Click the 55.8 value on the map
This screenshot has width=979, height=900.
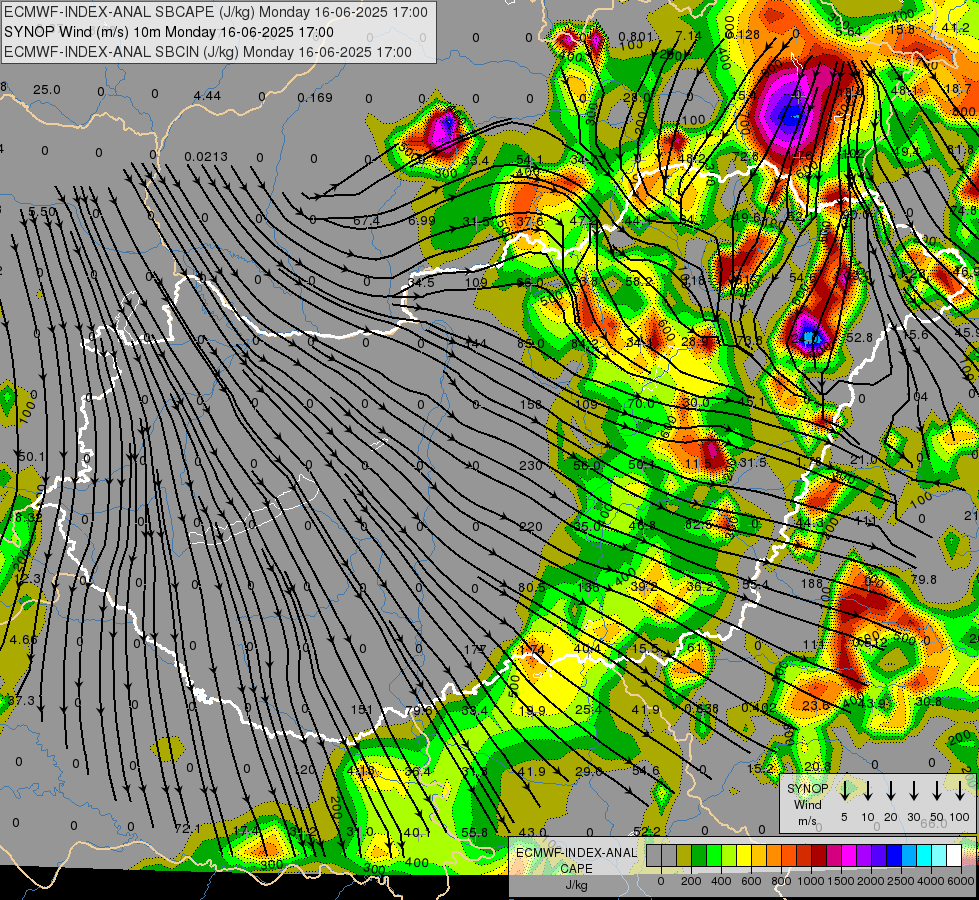[x=475, y=832]
